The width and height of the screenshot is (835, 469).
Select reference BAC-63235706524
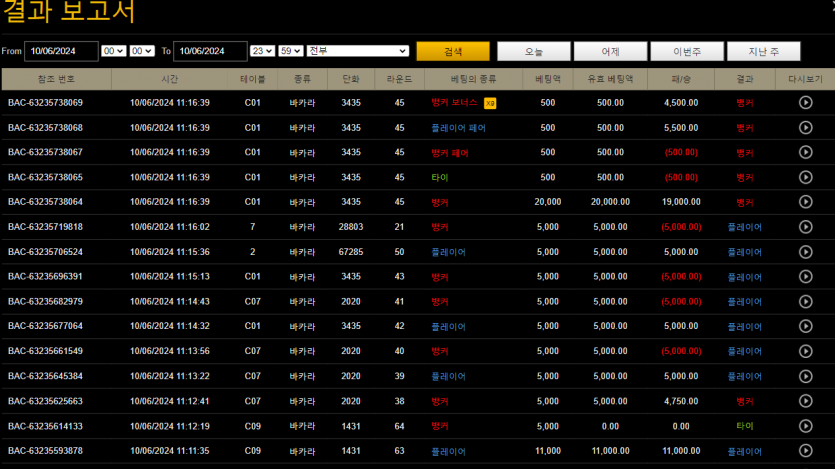pyautogui.click(x=45, y=252)
